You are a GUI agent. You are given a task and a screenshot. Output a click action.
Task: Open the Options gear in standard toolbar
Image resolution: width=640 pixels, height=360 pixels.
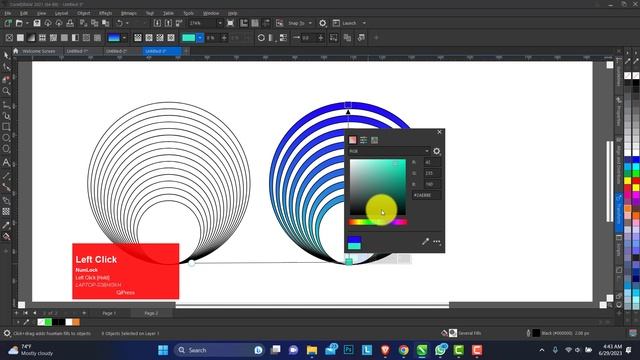pos(322,23)
